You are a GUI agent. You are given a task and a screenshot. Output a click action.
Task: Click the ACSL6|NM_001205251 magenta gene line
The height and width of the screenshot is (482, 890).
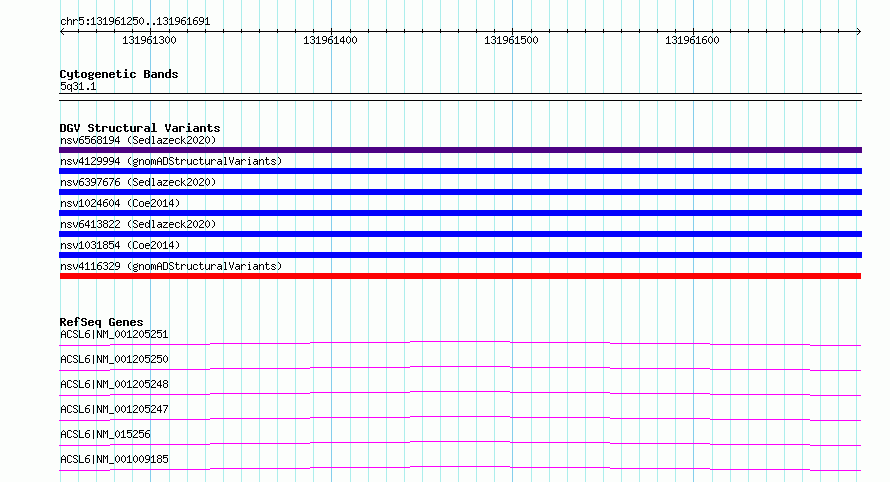click(x=460, y=343)
